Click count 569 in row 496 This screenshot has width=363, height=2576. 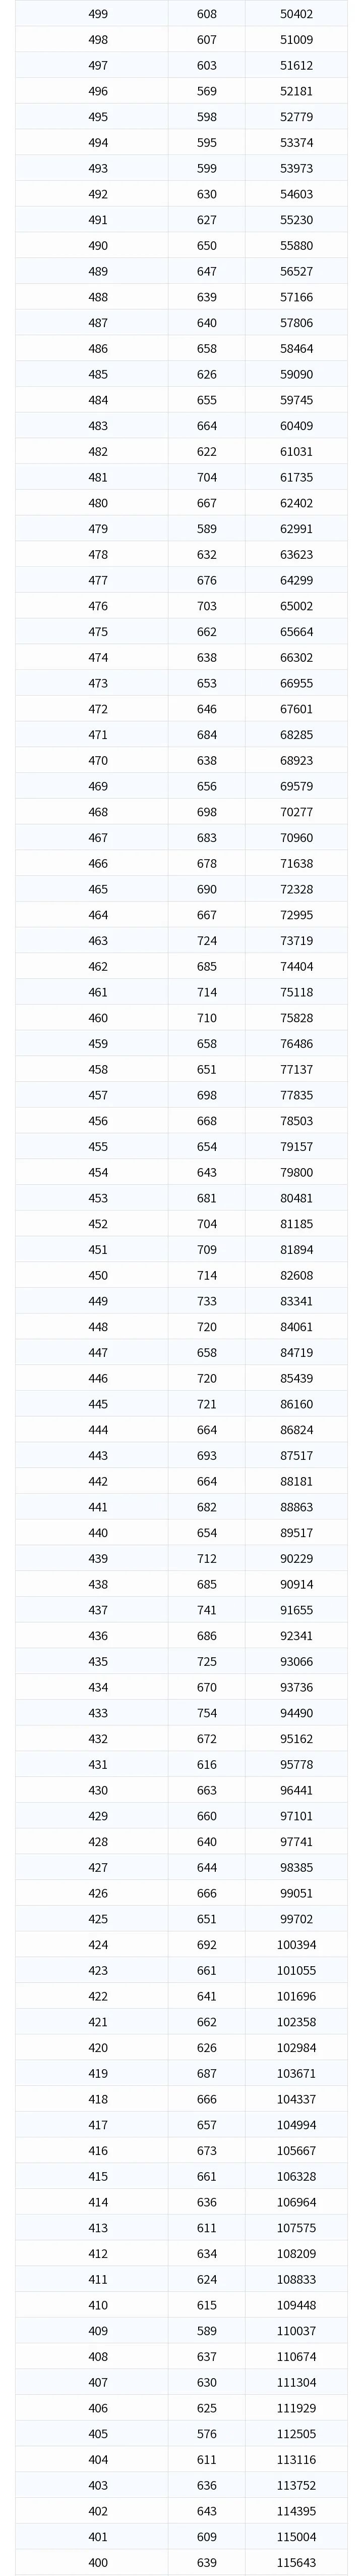[x=206, y=91]
